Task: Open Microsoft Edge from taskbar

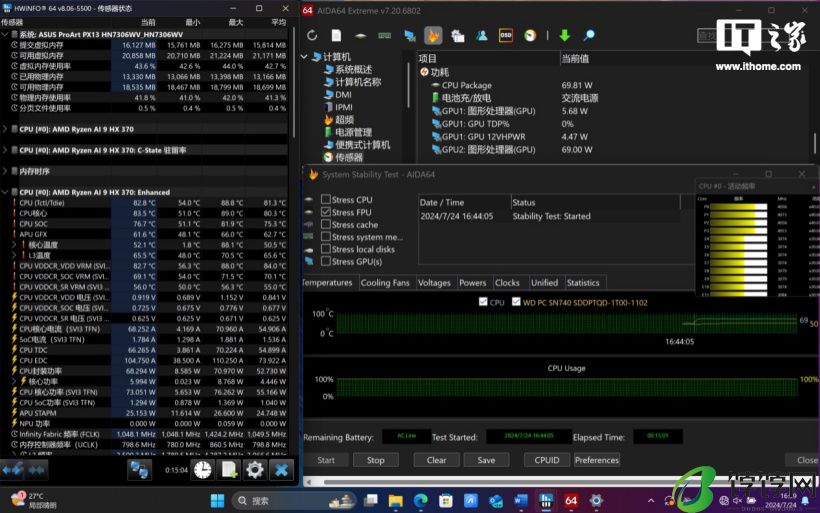Action: [x=420, y=500]
